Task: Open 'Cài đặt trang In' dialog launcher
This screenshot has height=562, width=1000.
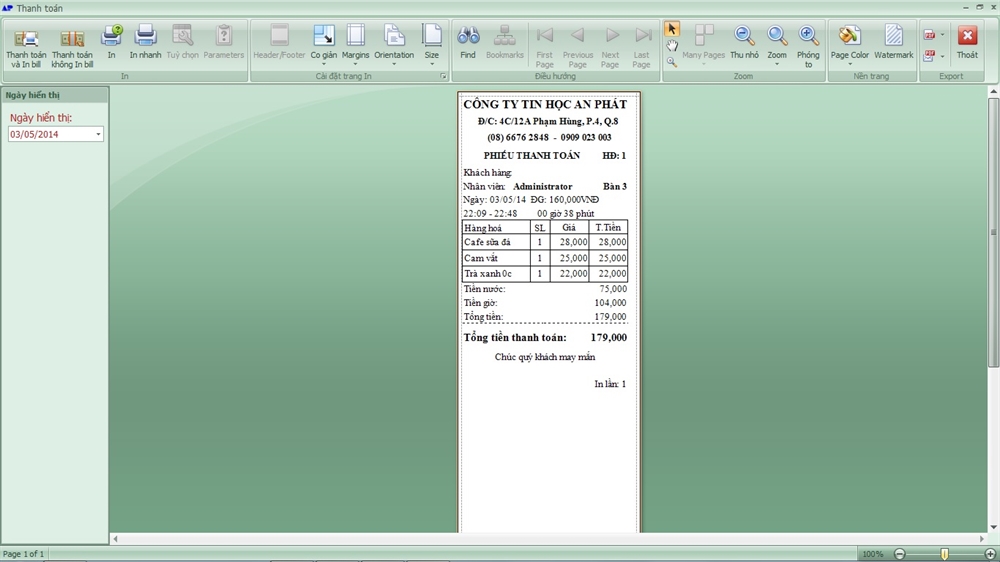Action: [x=443, y=77]
